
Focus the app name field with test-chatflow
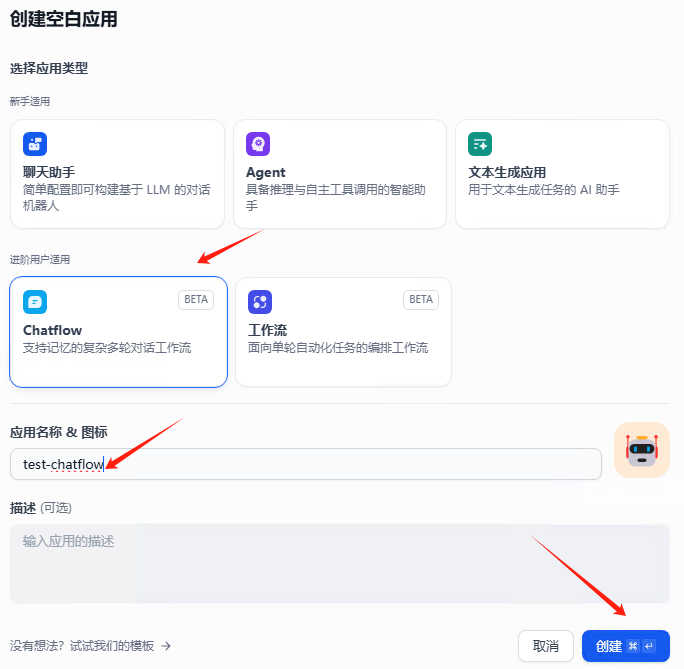click(305, 464)
